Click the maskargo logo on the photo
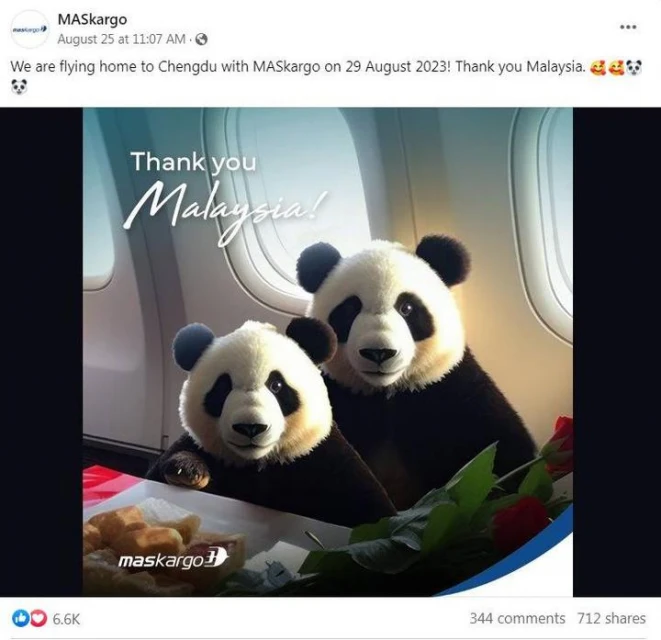Screen dimensions: 661x640 pyautogui.click(x=173, y=559)
